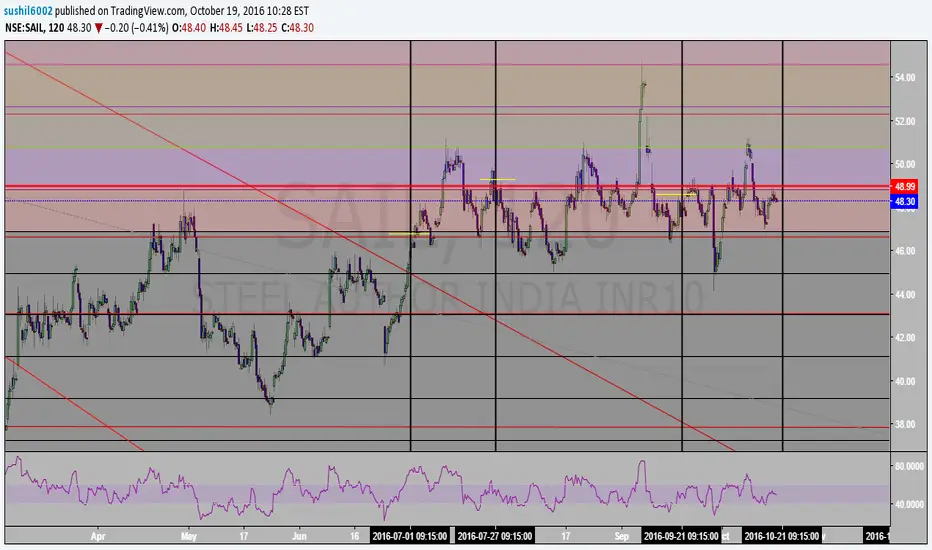Select the blue 48.30 current price label

(905, 202)
